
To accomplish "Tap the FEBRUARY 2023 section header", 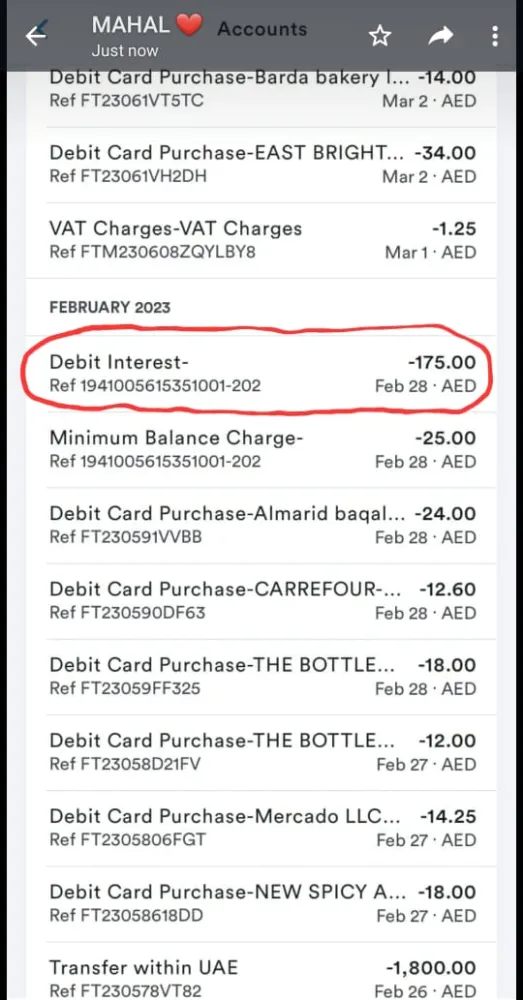I will pyautogui.click(x=110, y=308).
